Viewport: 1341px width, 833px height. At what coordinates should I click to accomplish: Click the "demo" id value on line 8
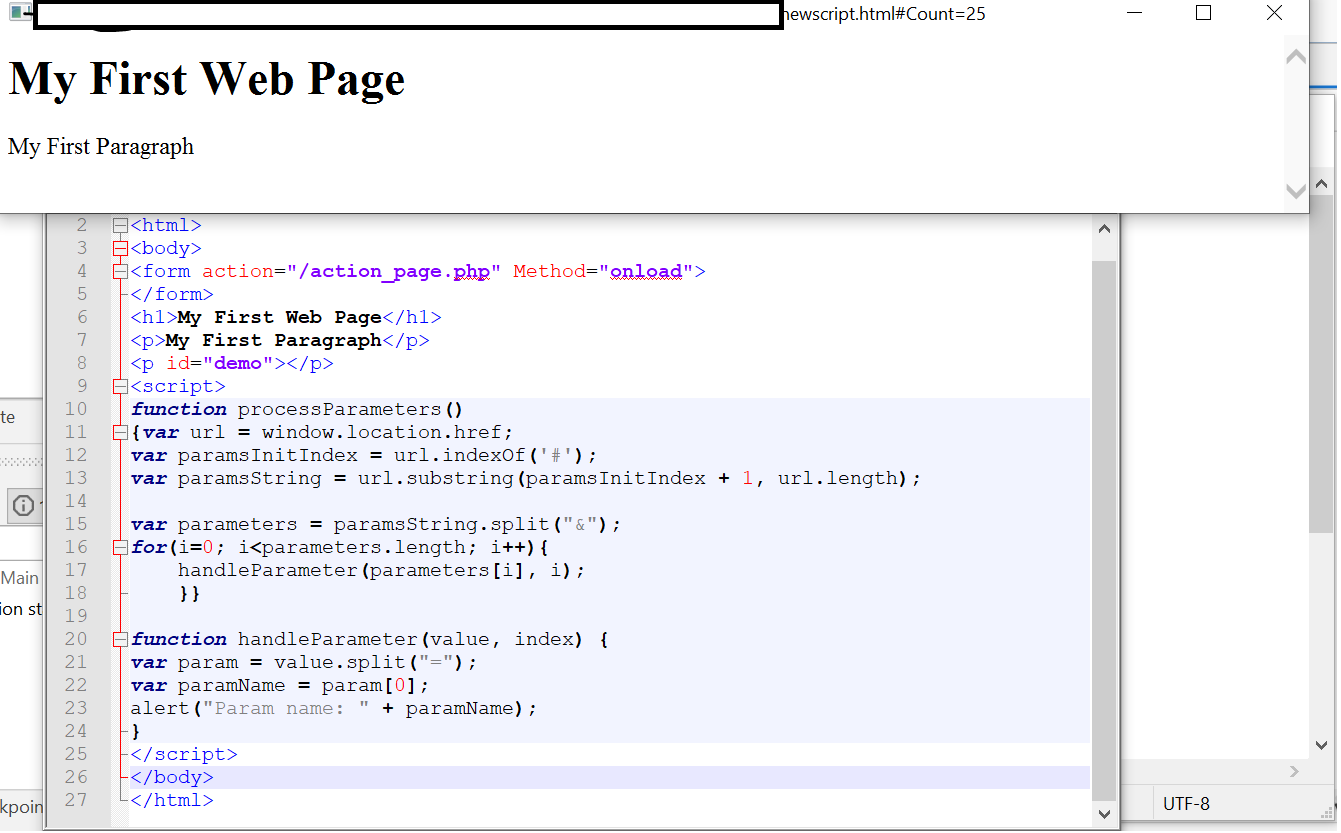click(x=238, y=364)
